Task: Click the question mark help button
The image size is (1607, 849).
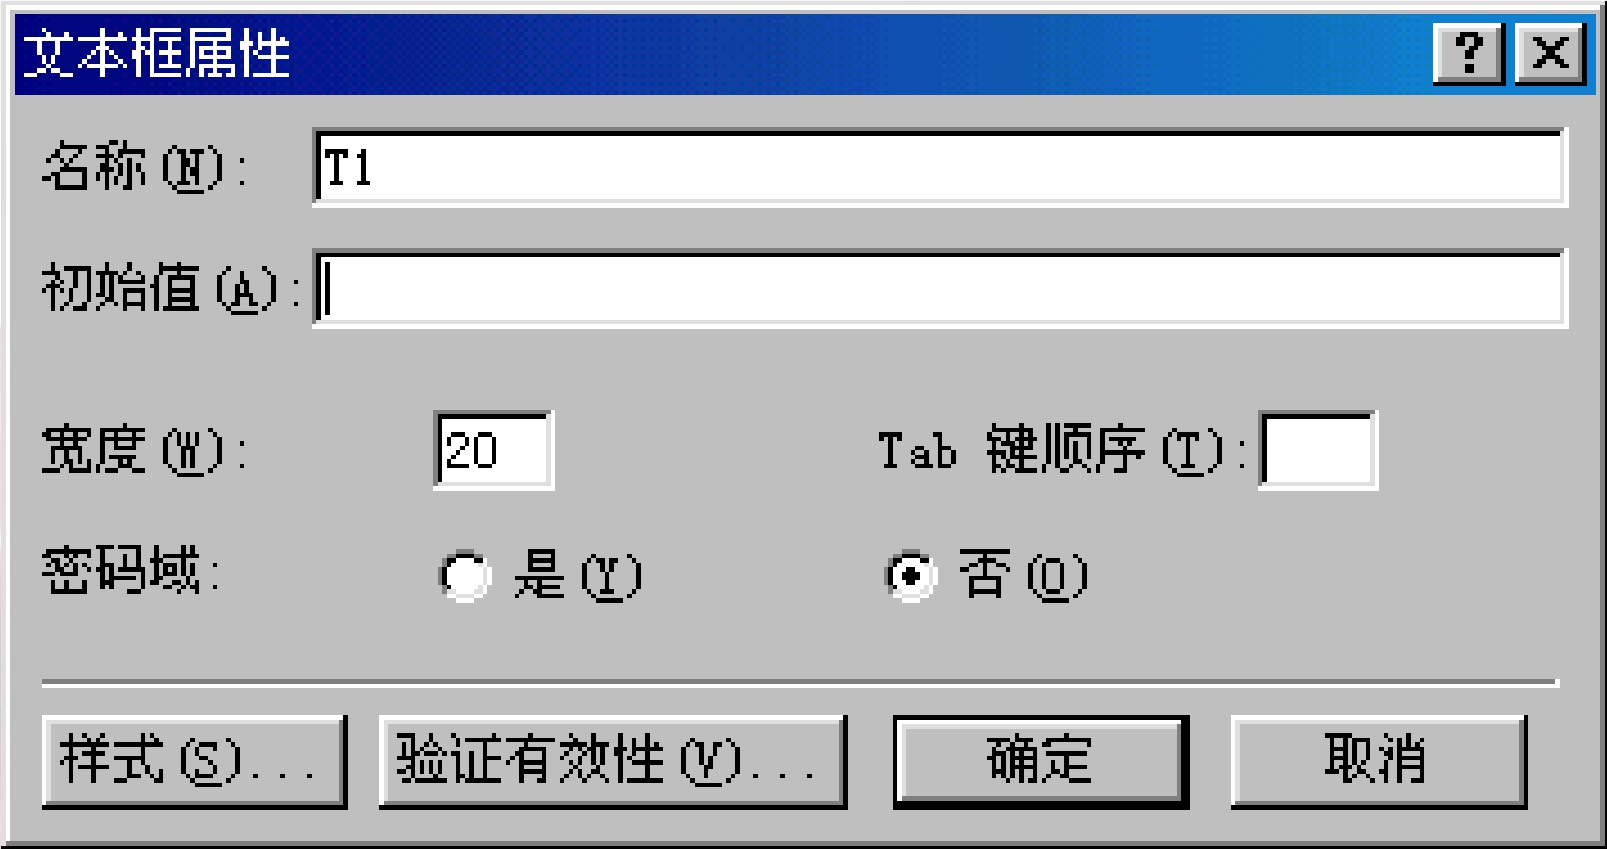Action: (1468, 53)
